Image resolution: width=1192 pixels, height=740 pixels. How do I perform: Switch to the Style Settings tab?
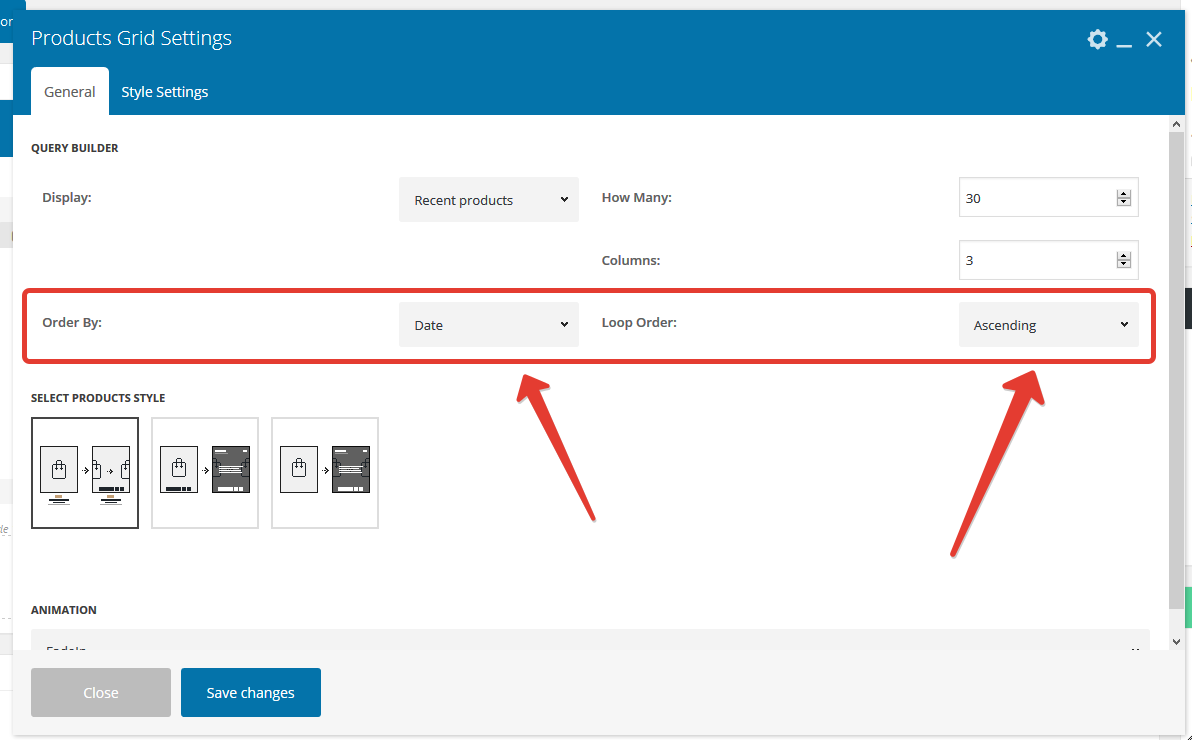pyautogui.click(x=165, y=92)
